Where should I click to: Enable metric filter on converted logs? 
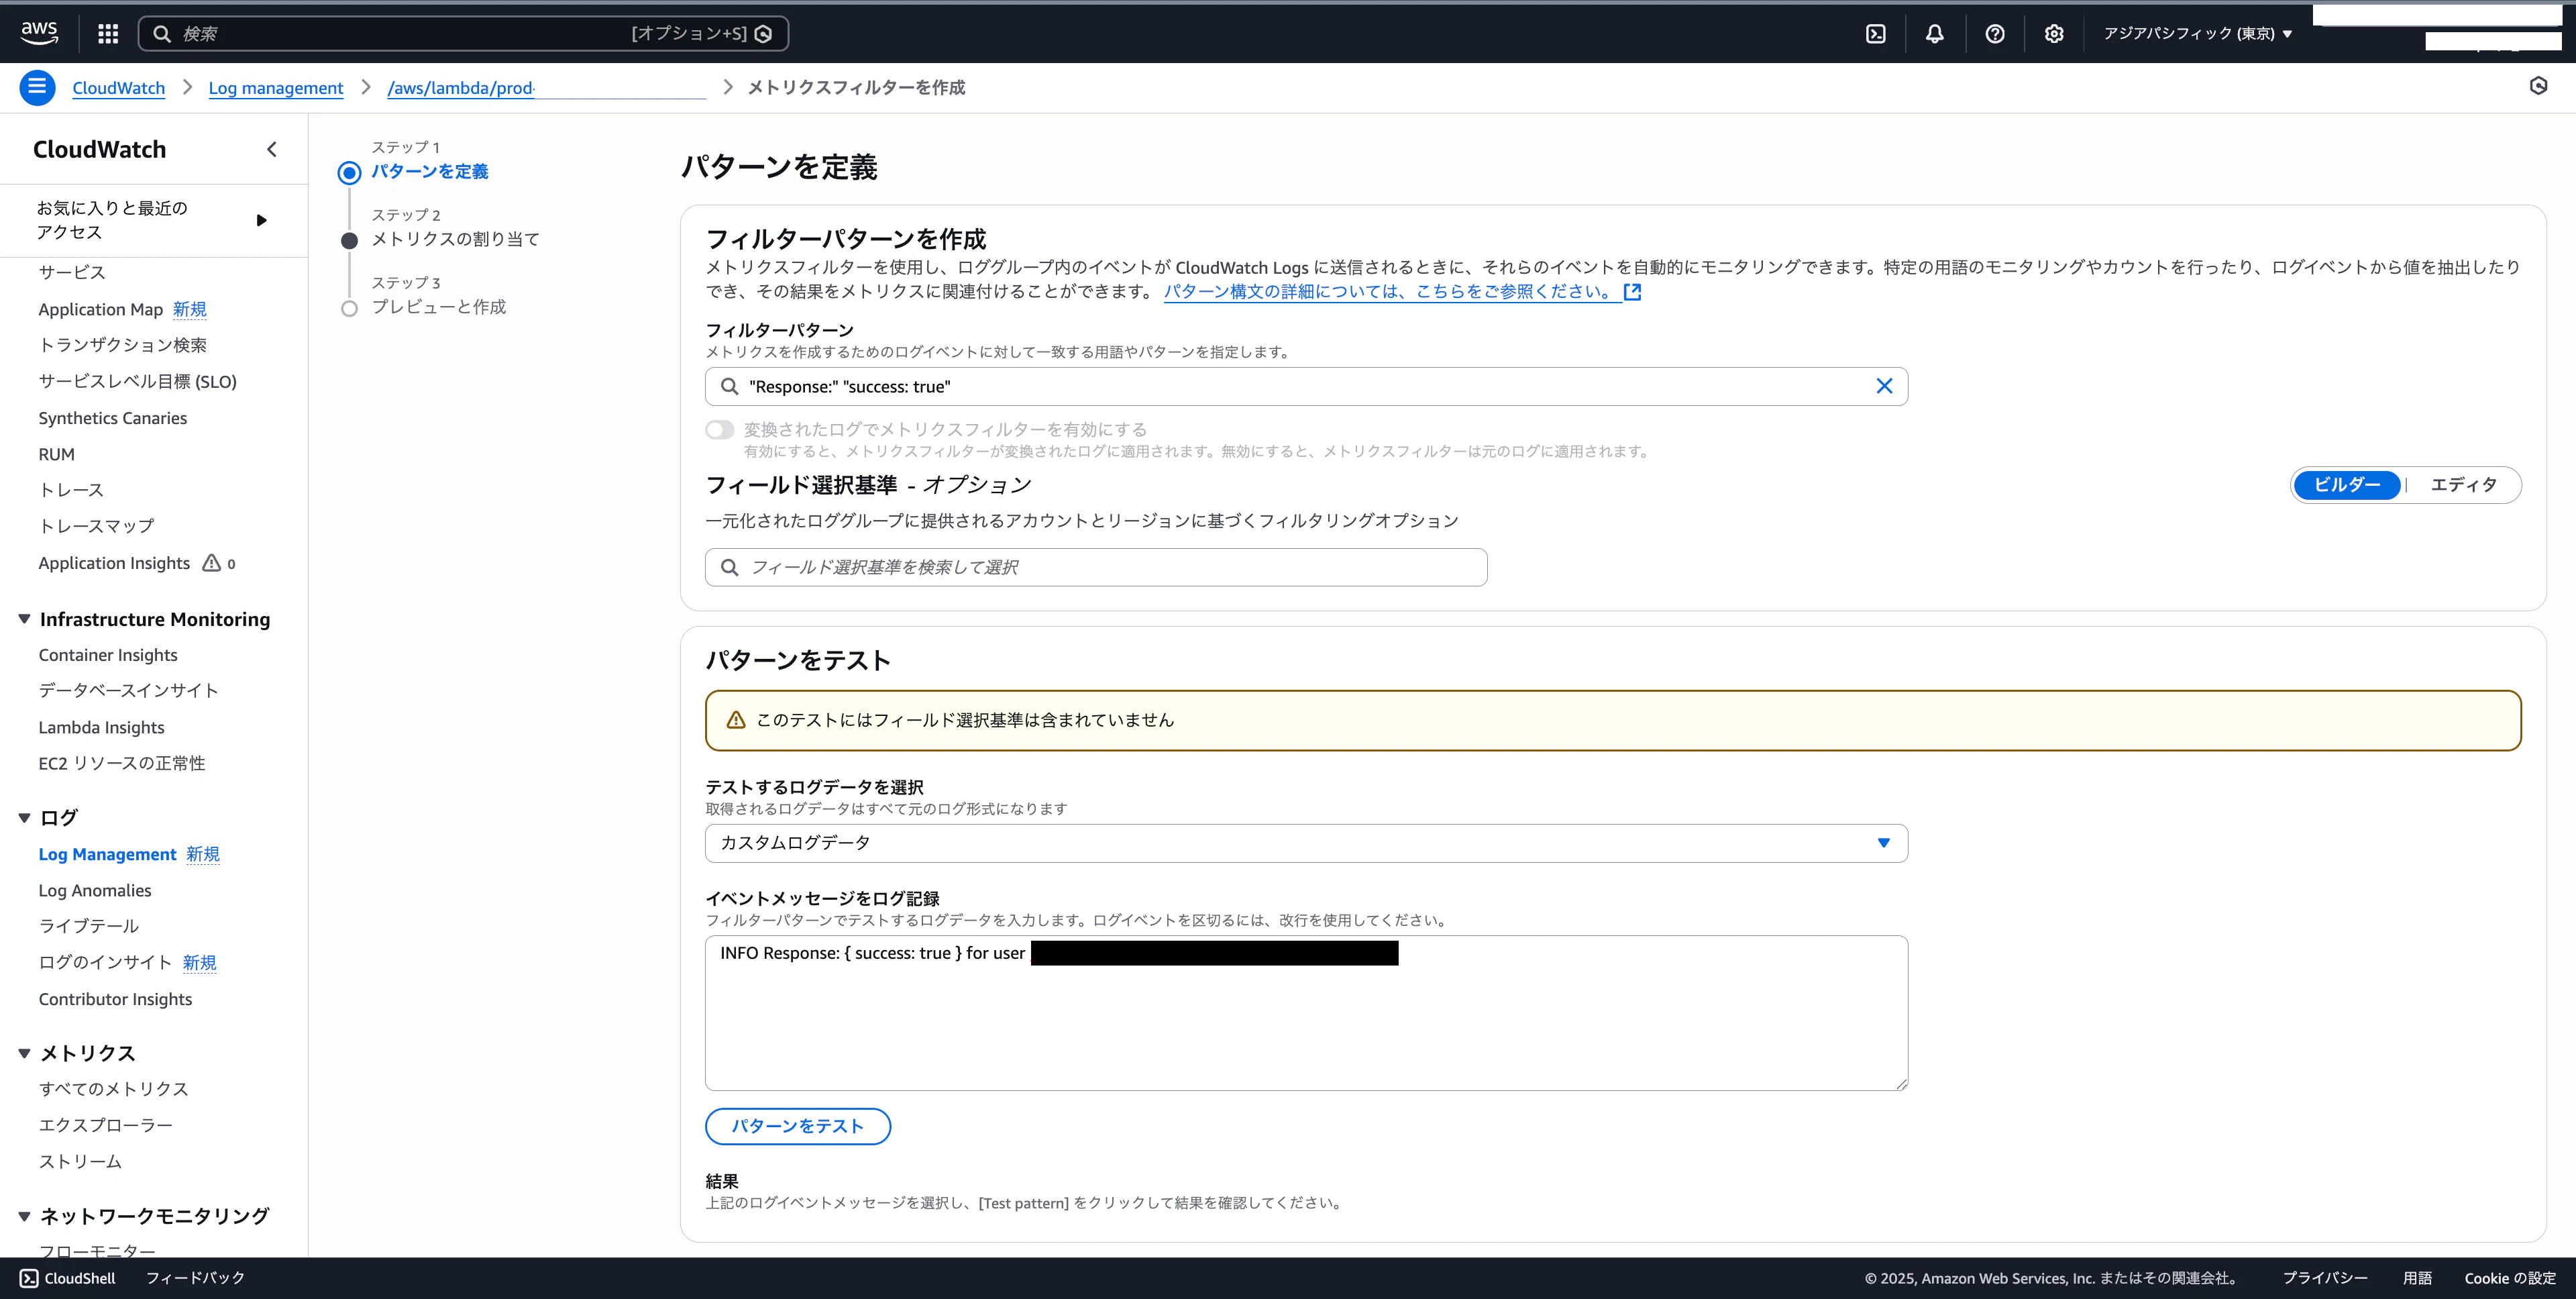tap(719, 429)
